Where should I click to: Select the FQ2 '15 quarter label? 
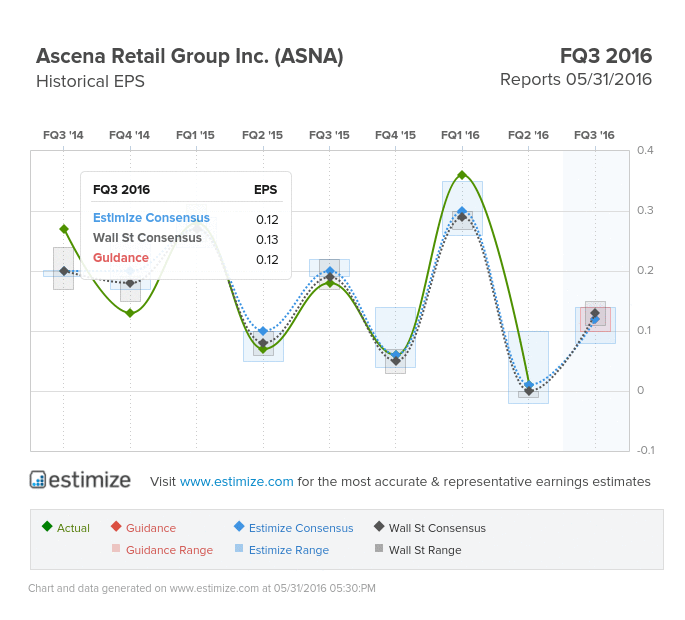[x=263, y=135]
